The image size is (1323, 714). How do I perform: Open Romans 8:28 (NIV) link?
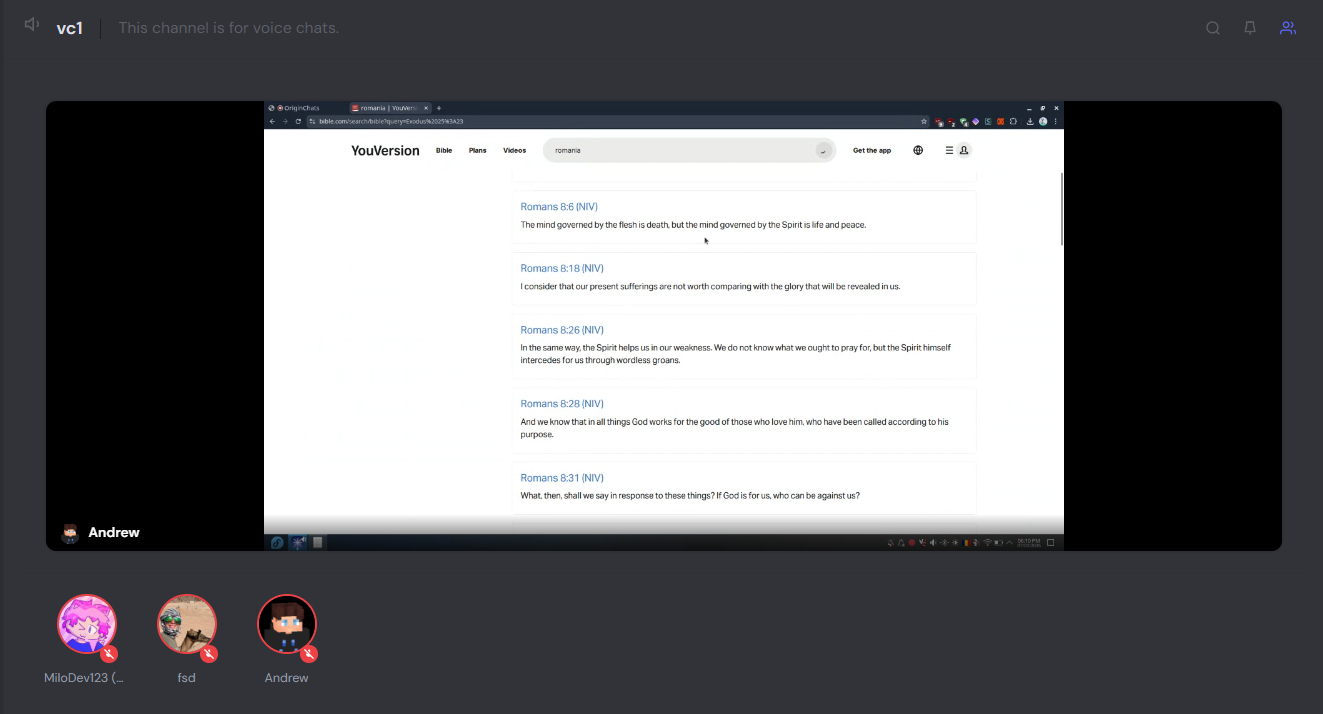click(x=562, y=404)
